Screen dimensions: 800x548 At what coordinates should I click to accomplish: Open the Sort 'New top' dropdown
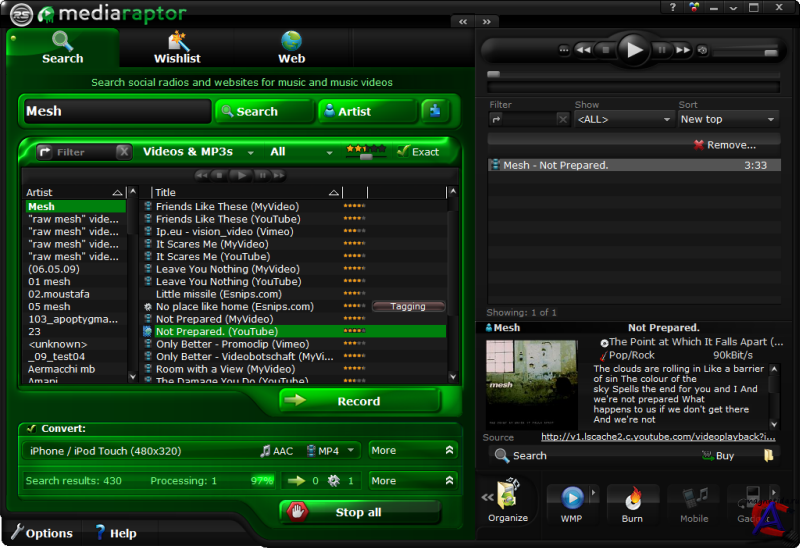coord(728,119)
